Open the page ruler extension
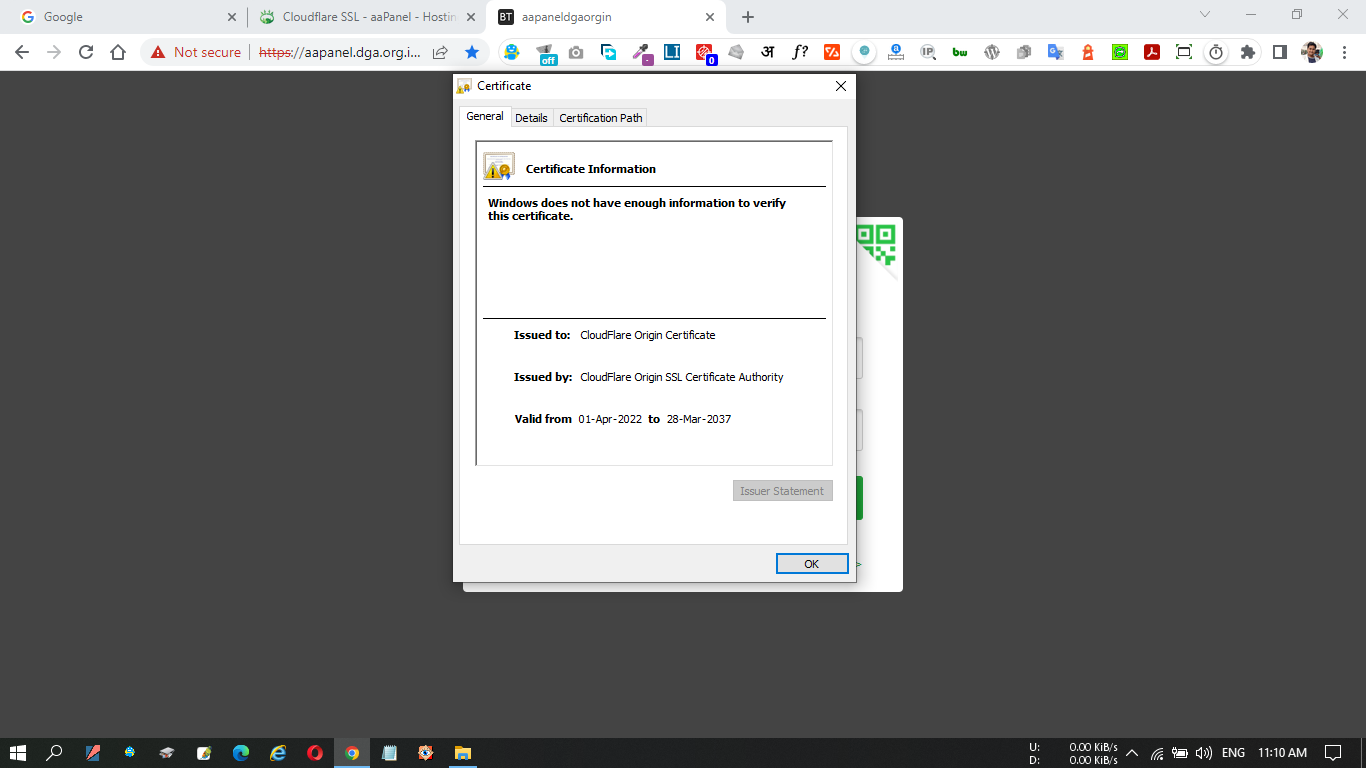1366x768 pixels. [896, 52]
